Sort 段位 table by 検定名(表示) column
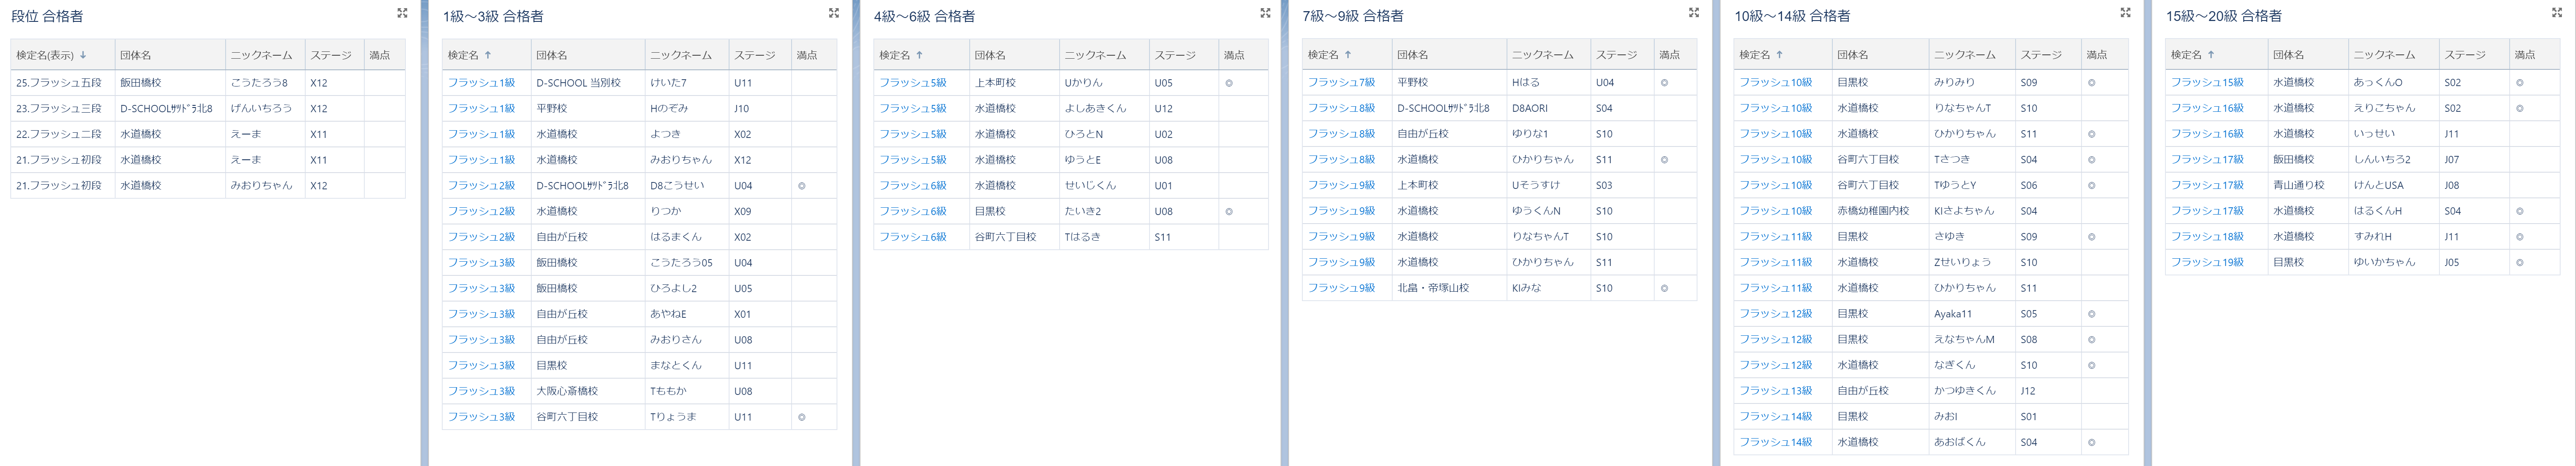This screenshot has width=2576, height=466. [x=62, y=55]
